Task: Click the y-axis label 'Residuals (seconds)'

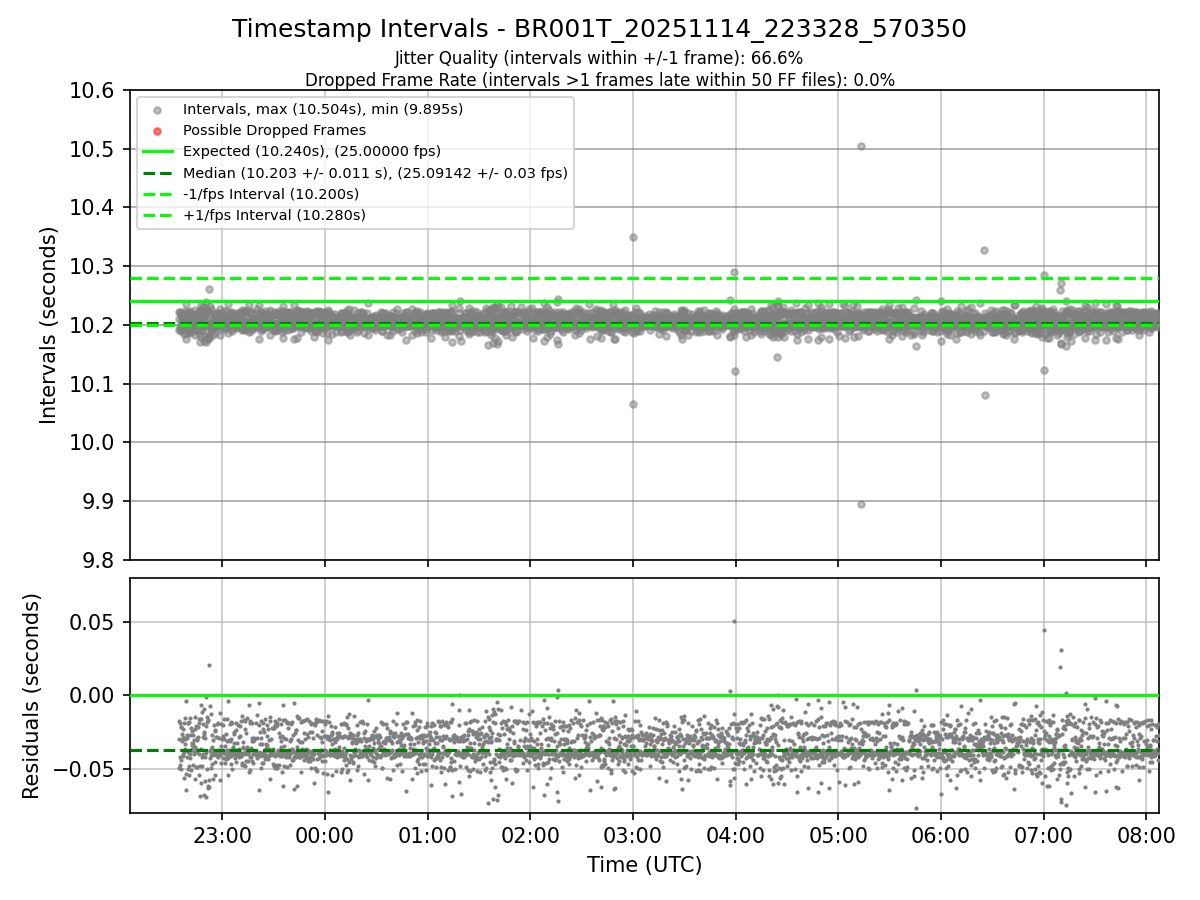Action: 31,696
